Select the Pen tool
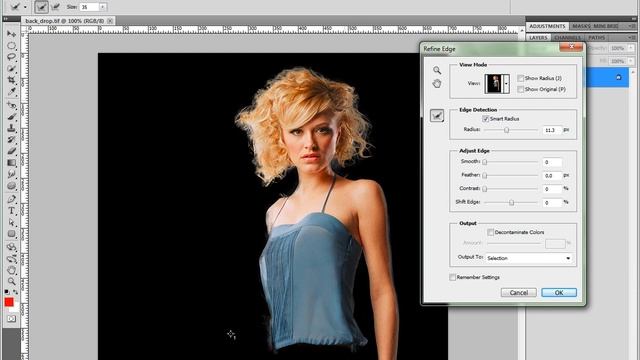Screen dimensions: 640x360 (x=11, y=200)
